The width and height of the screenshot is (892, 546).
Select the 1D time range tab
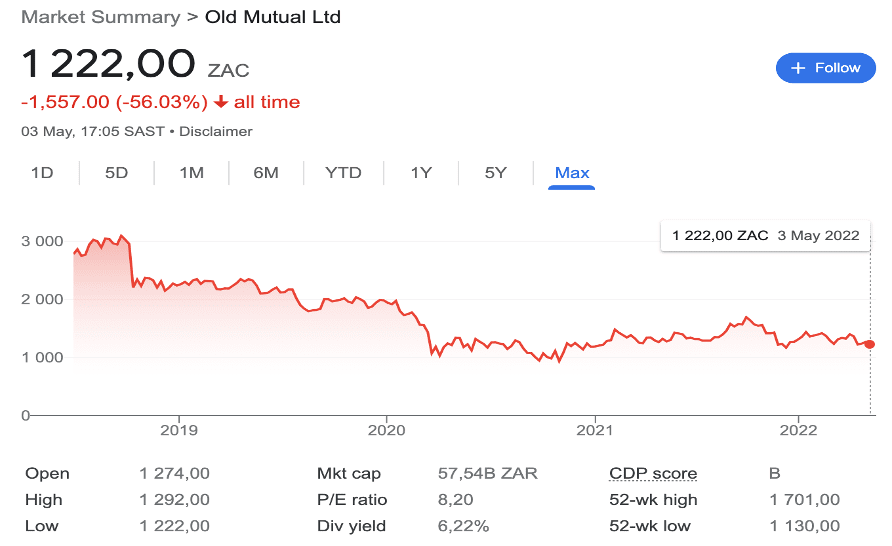pos(42,173)
